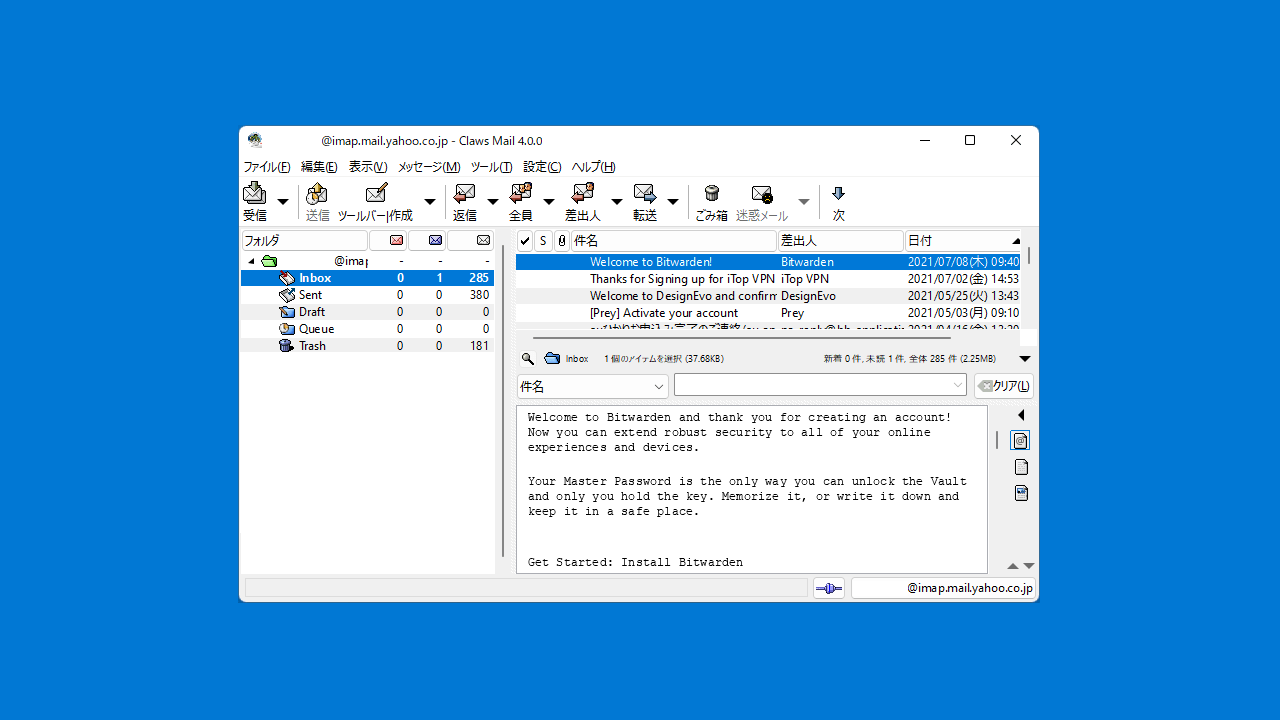
Task: Click the new messages column envelope icon
Action: point(397,240)
